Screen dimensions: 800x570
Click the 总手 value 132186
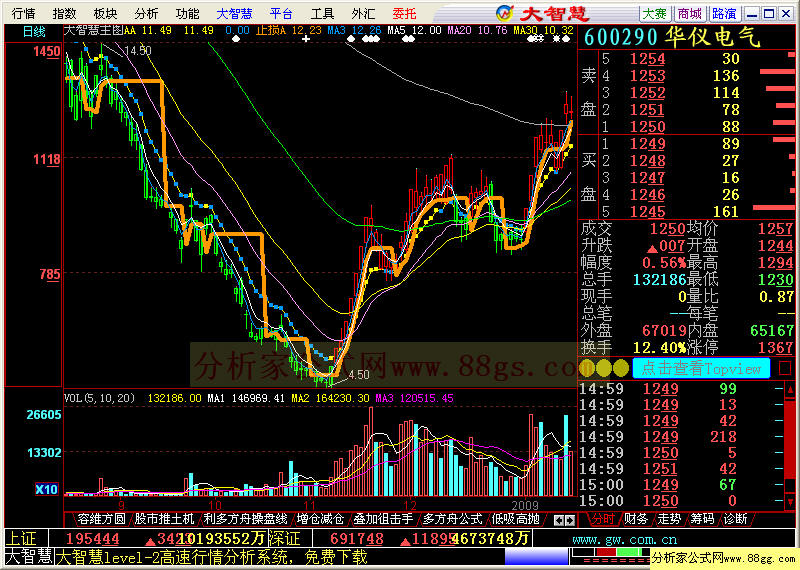(659, 280)
